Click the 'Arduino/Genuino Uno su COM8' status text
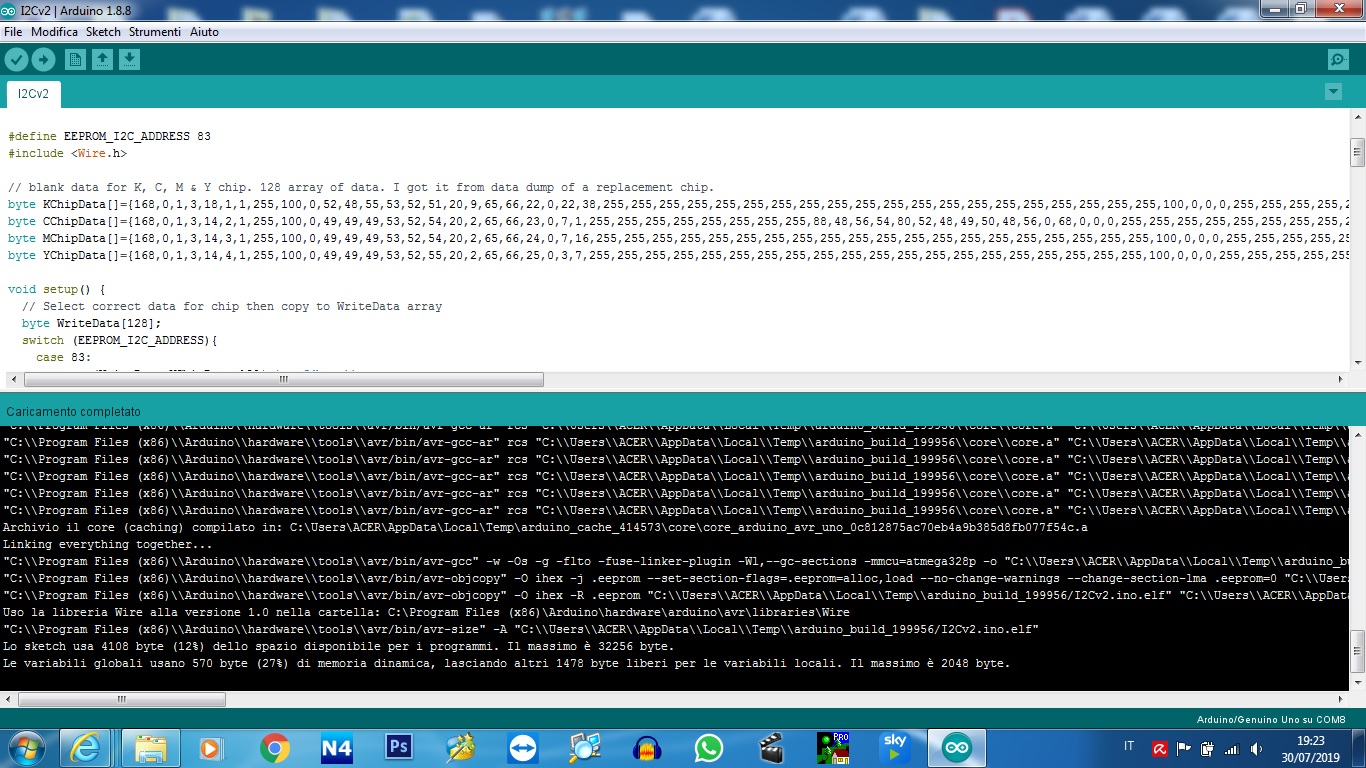 click(1271, 720)
